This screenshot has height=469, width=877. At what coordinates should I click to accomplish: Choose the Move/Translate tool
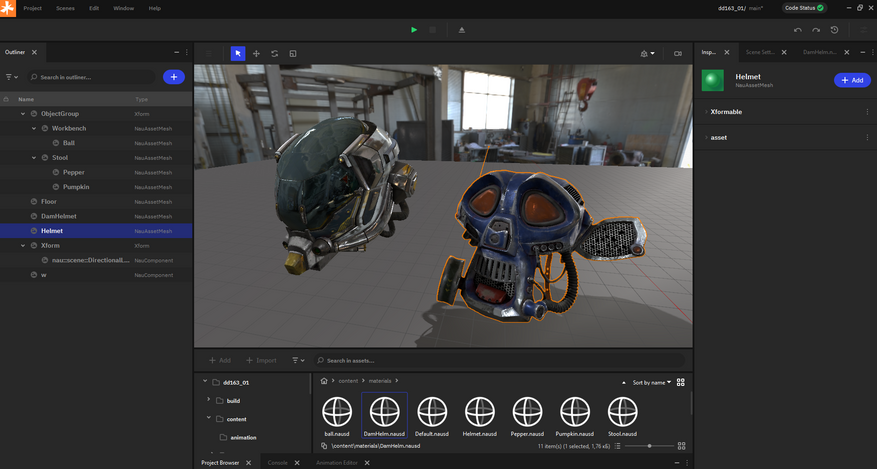tap(256, 53)
